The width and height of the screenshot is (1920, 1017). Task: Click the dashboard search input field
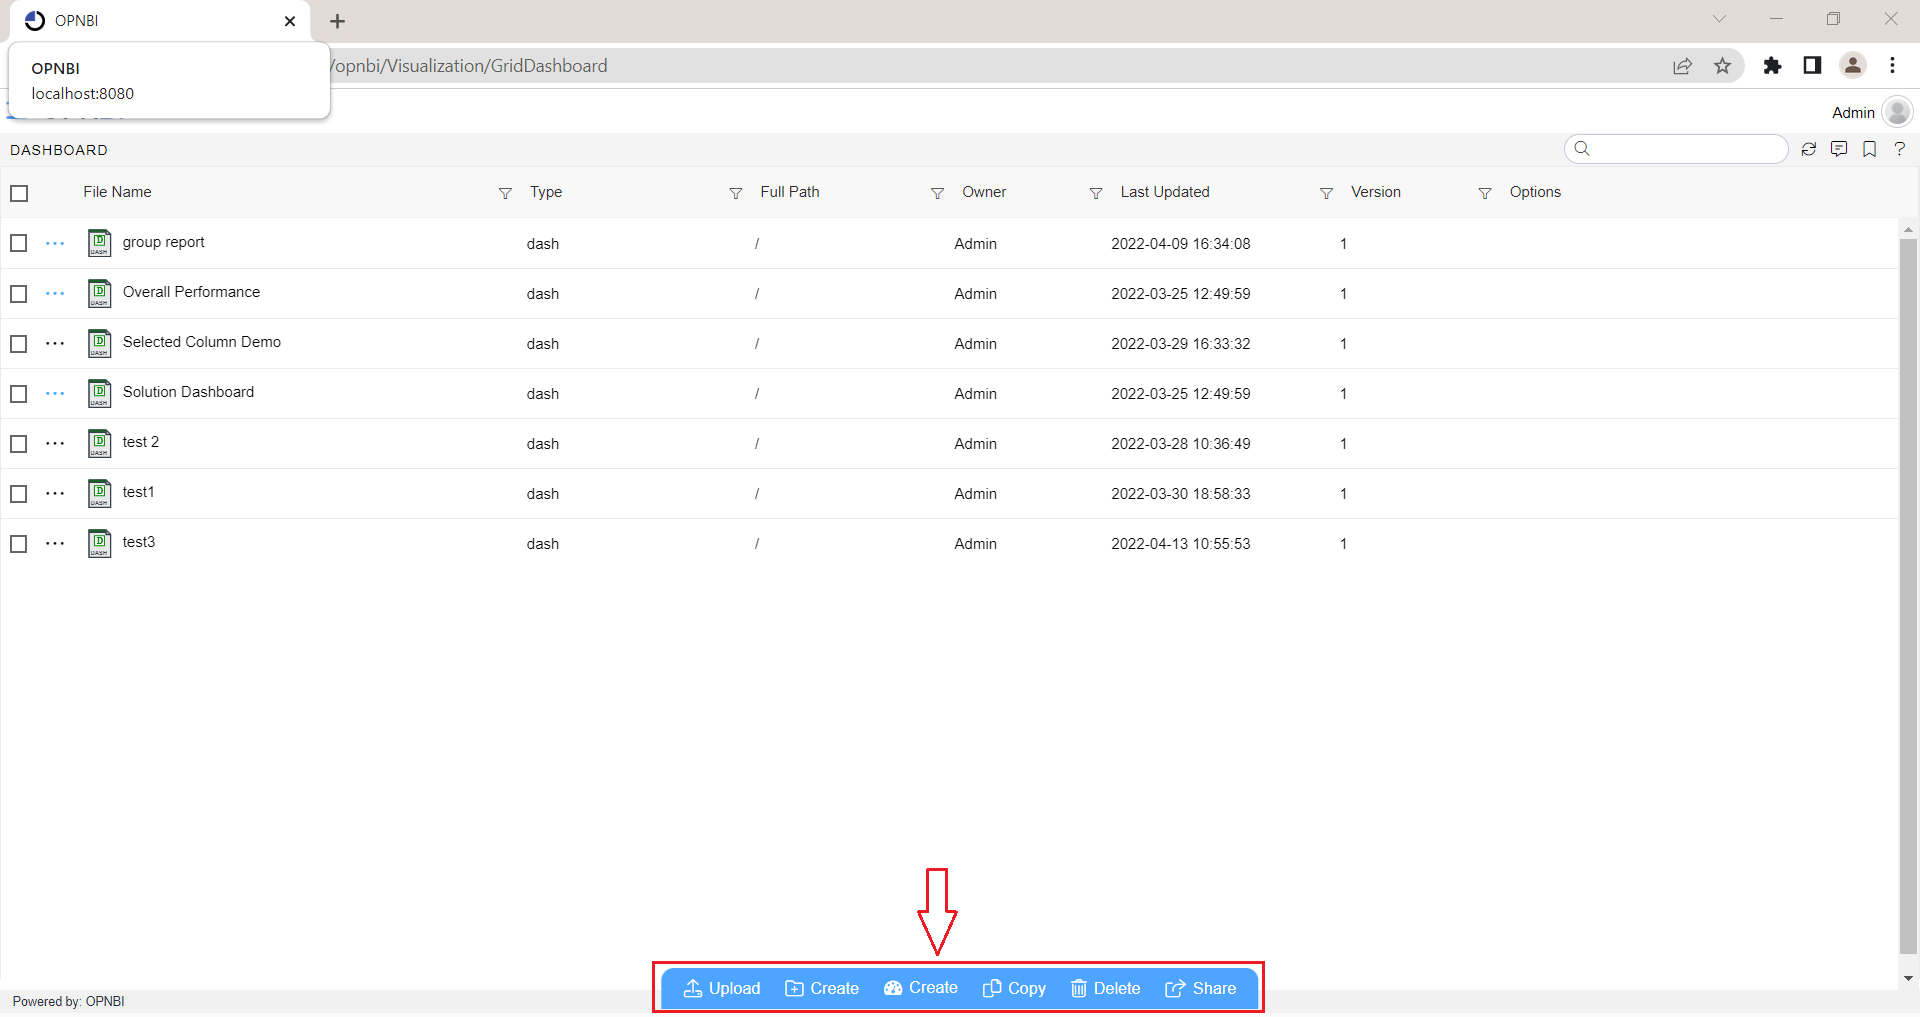coord(1677,149)
